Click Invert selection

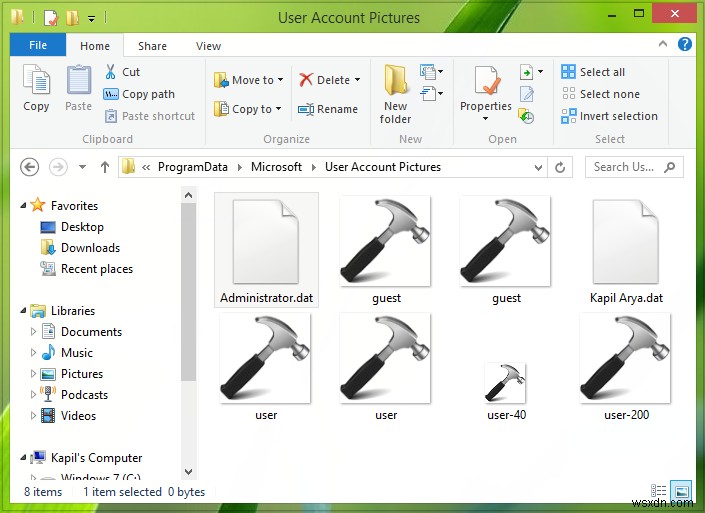609,116
